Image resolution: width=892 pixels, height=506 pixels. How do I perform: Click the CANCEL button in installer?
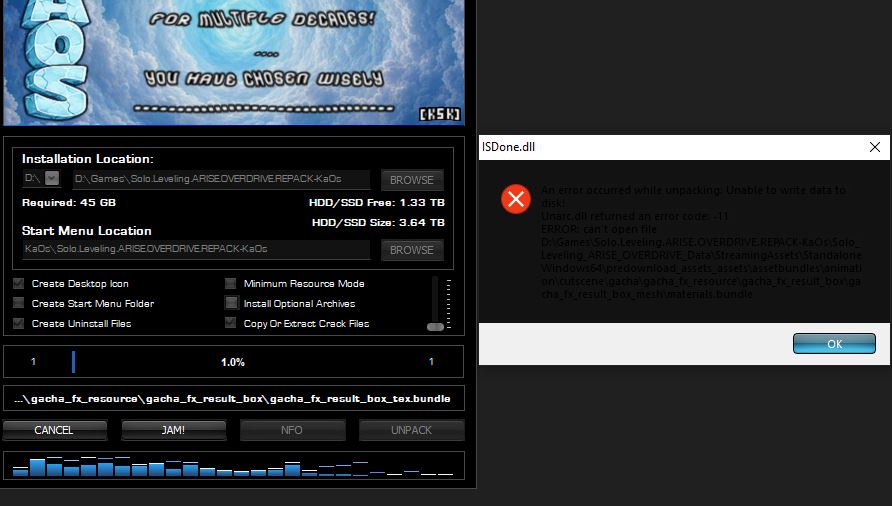pos(55,430)
